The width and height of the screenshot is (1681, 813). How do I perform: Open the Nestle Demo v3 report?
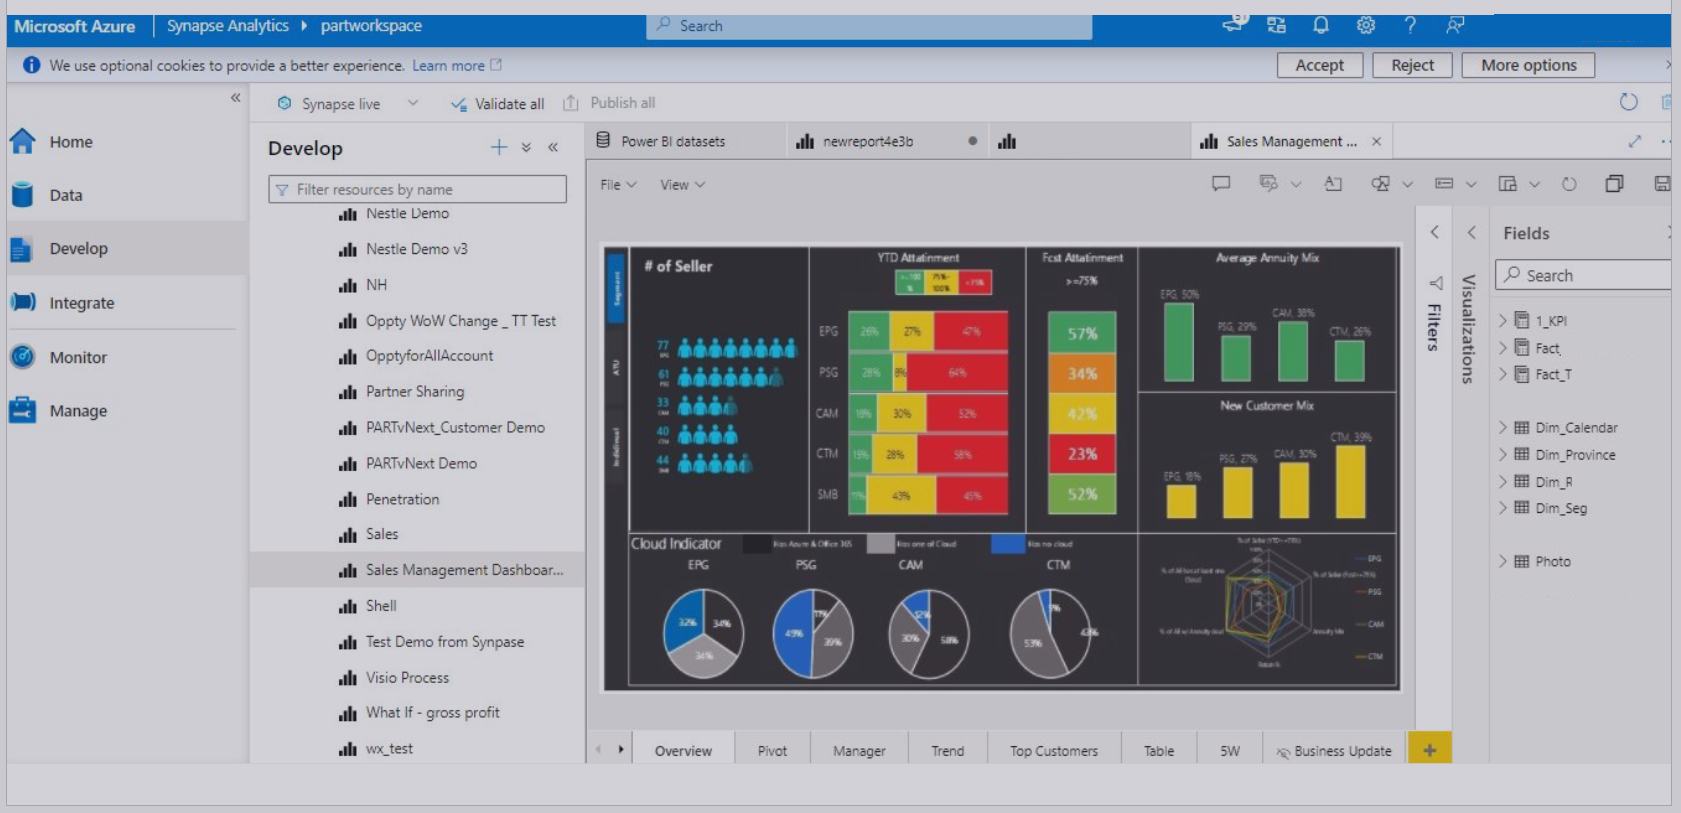point(416,249)
